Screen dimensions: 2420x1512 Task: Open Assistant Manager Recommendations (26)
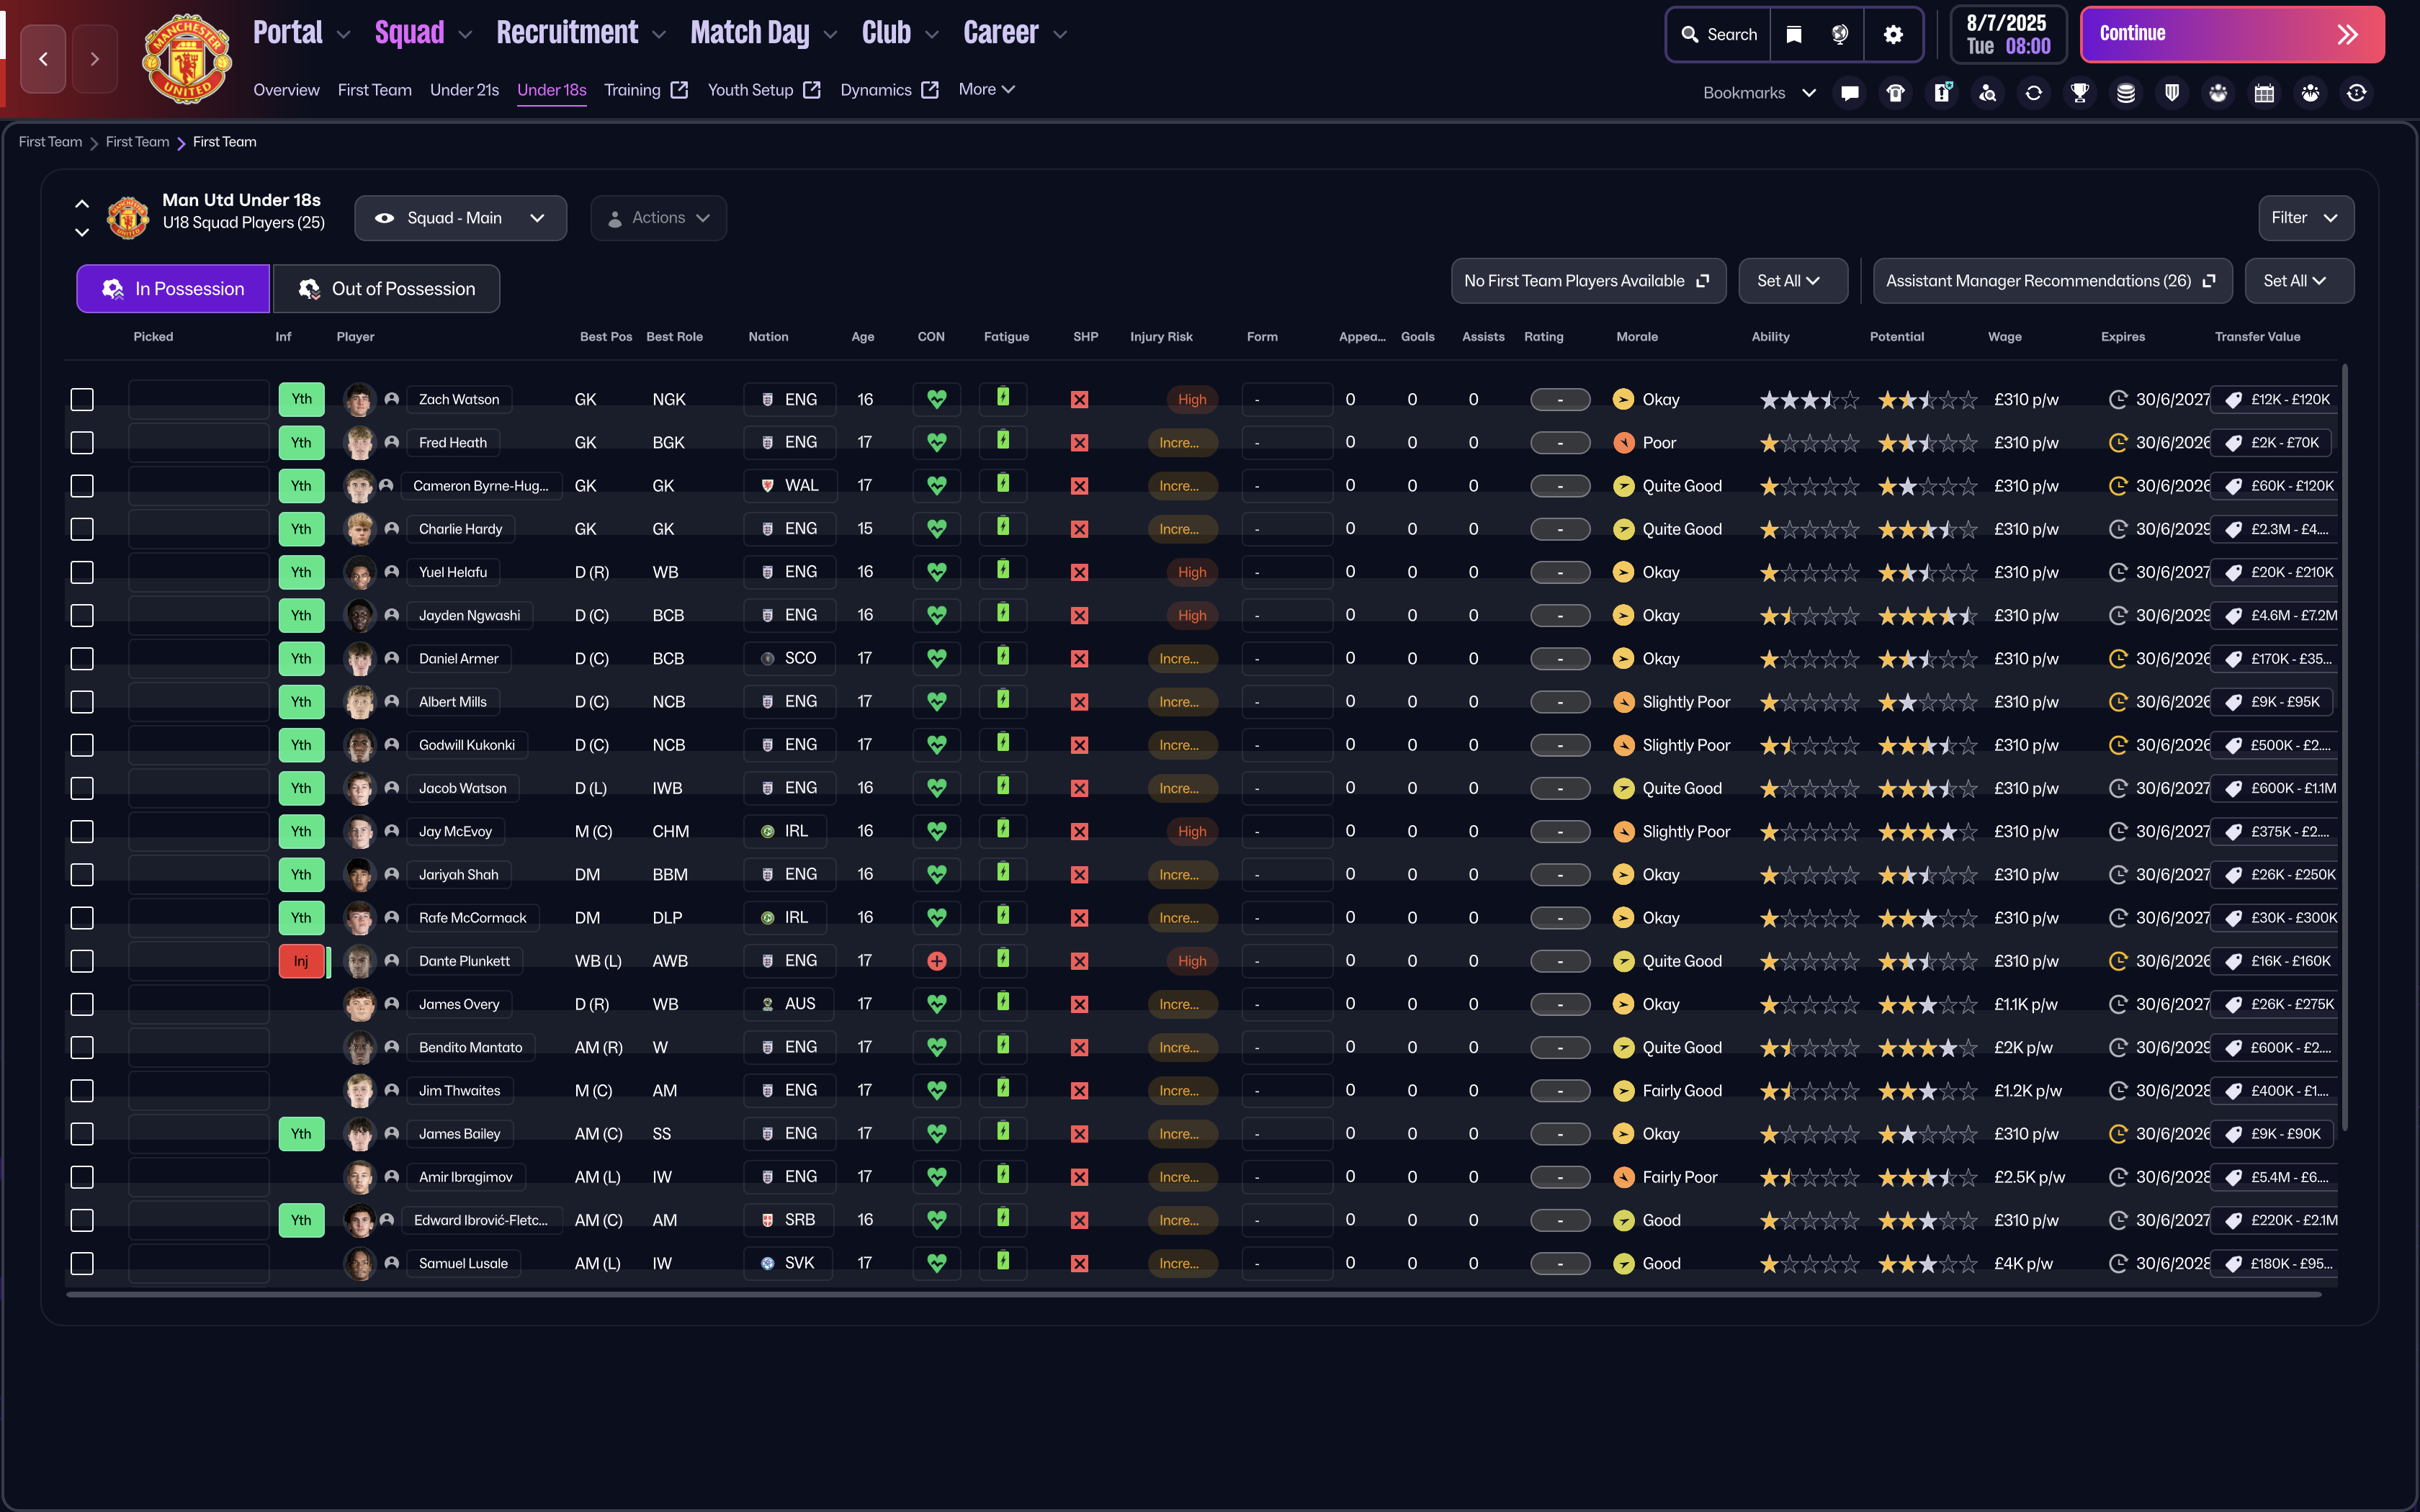point(2052,281)
